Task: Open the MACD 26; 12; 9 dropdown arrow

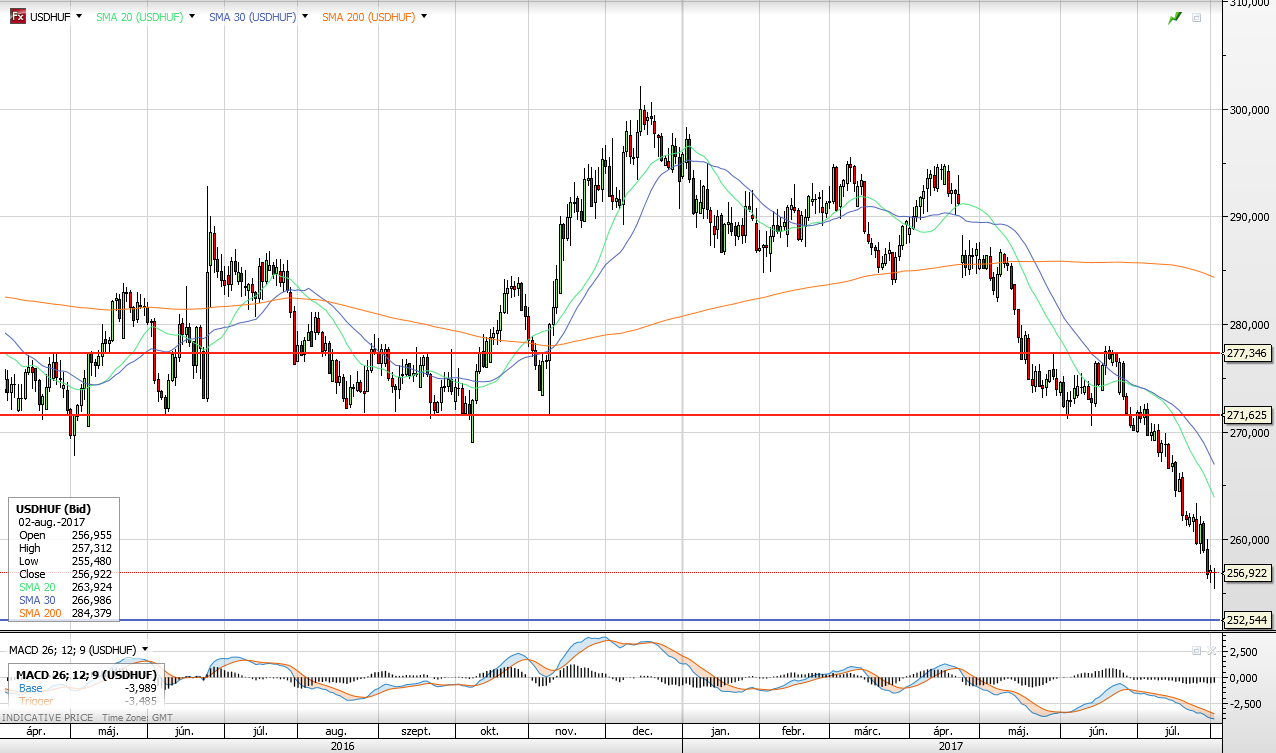Action: pyautogui.click(x=145, y=650)
